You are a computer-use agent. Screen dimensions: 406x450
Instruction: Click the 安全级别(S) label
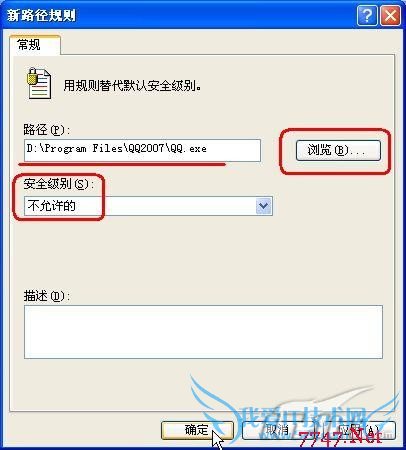(x=59, y=184)
